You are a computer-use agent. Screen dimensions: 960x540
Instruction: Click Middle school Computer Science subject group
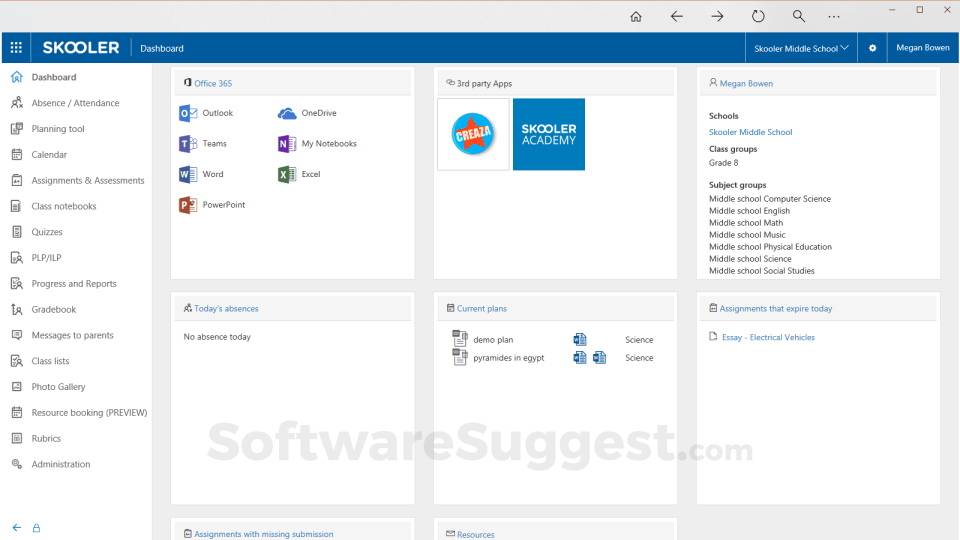(770, 198)
